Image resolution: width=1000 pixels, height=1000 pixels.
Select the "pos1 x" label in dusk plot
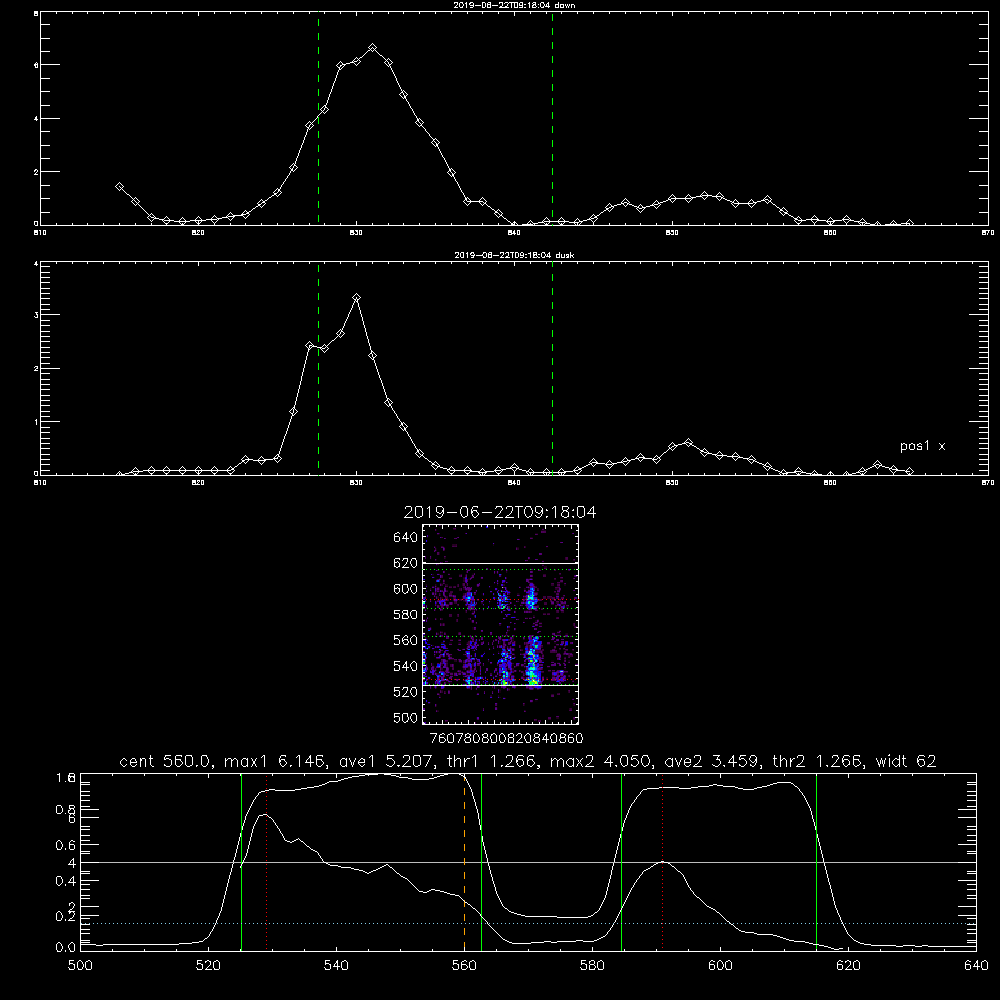point(922,446)
